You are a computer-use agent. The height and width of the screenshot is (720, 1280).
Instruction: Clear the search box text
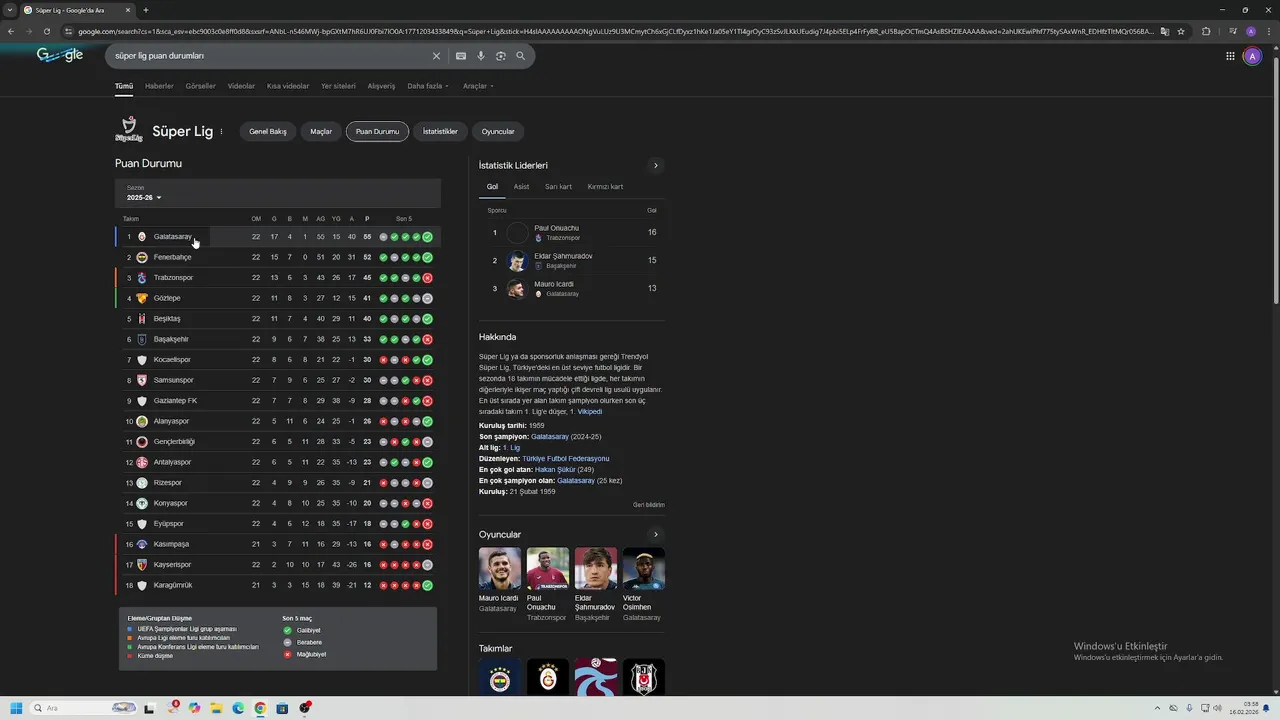(x=436, y=56)
